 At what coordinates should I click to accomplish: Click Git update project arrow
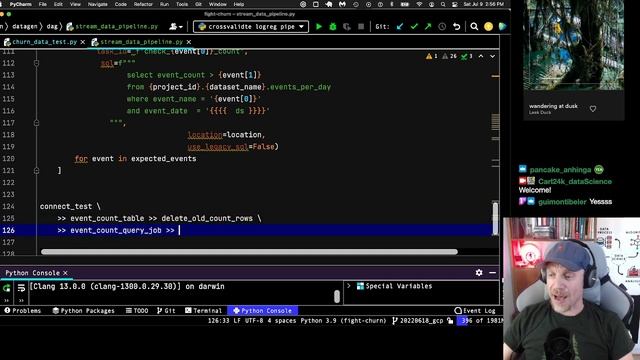point(400,27)
